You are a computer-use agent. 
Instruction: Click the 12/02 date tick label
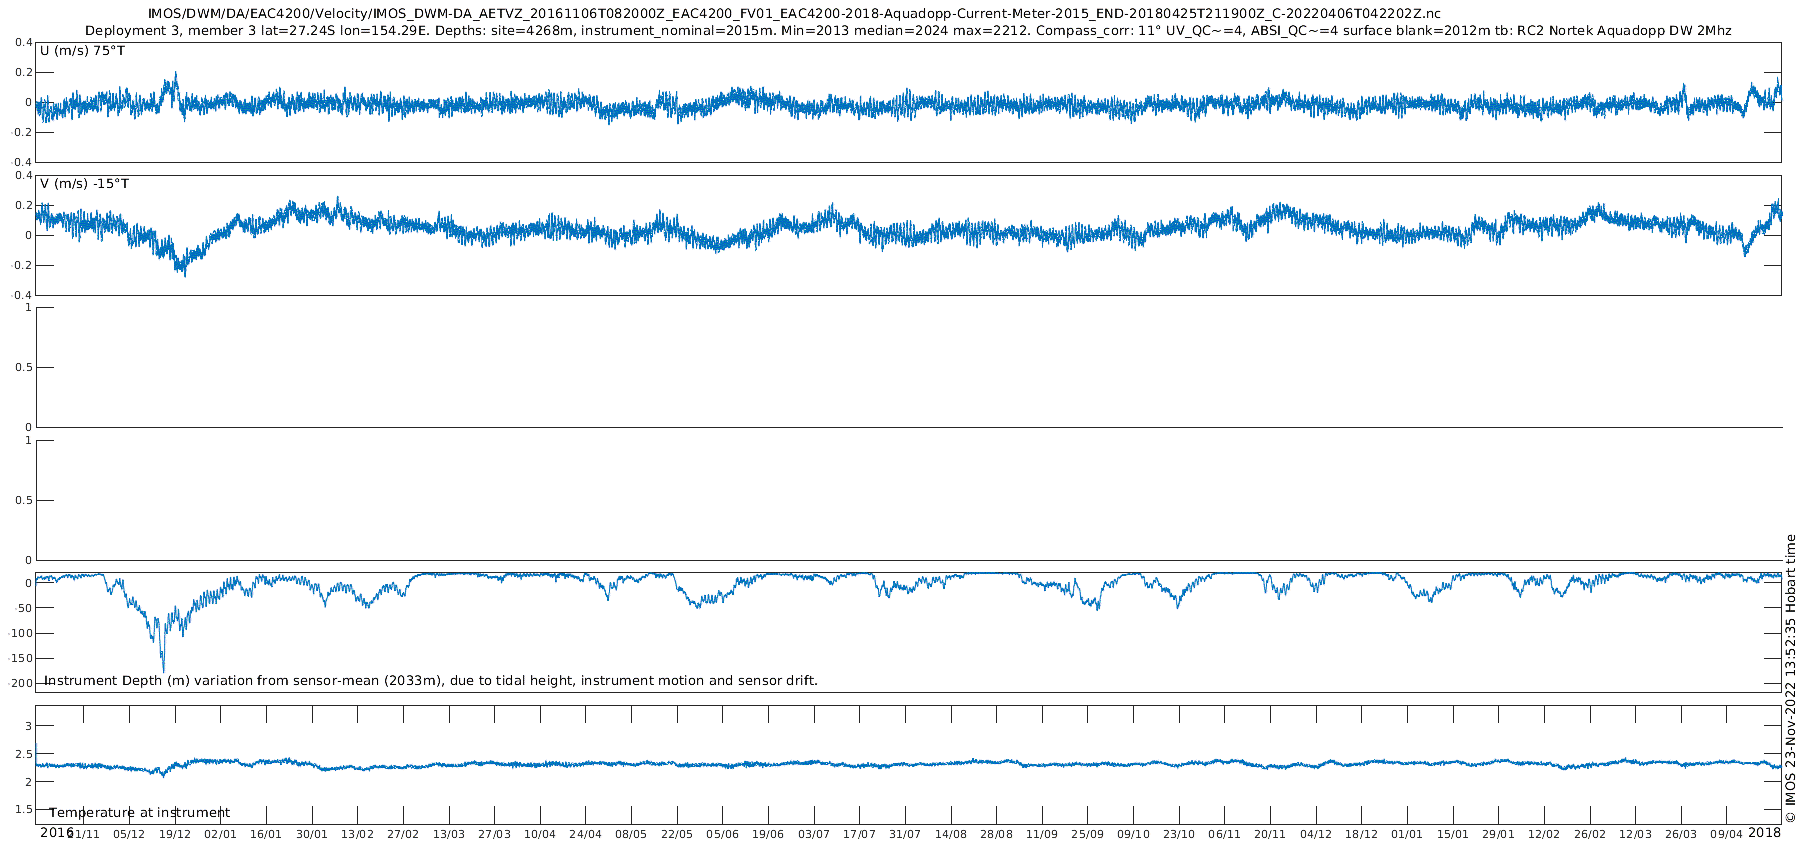[1544, 834]
